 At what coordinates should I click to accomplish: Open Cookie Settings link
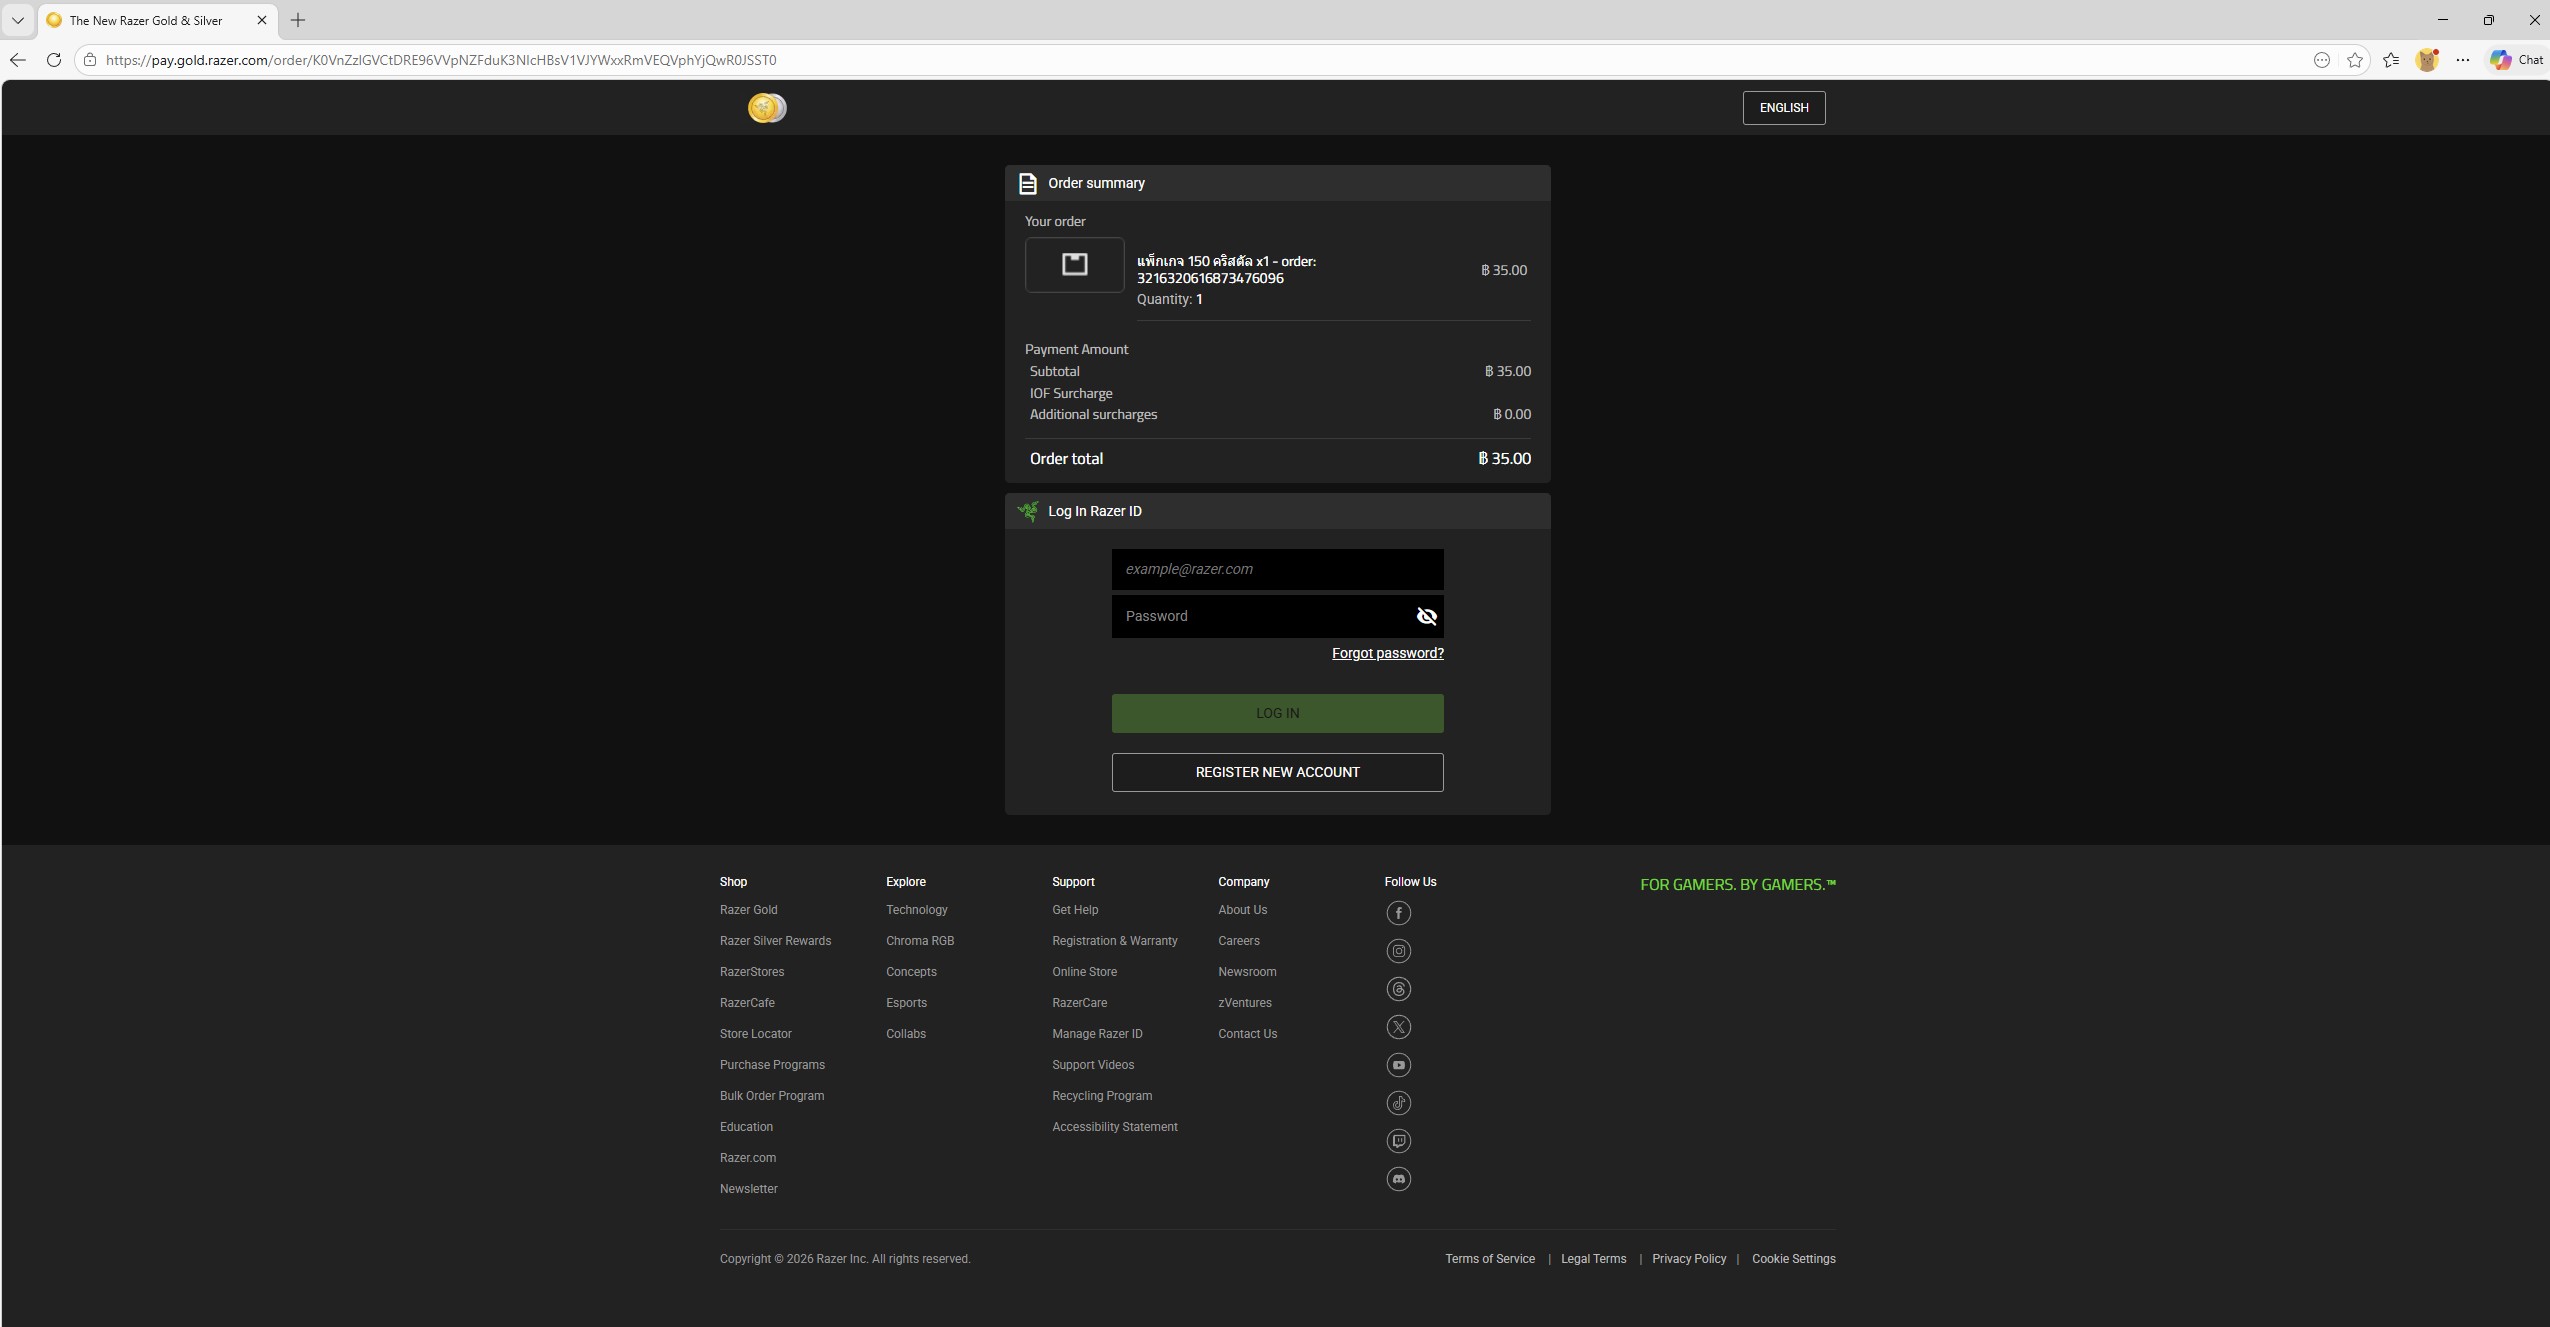[x=1793, y=1259]
